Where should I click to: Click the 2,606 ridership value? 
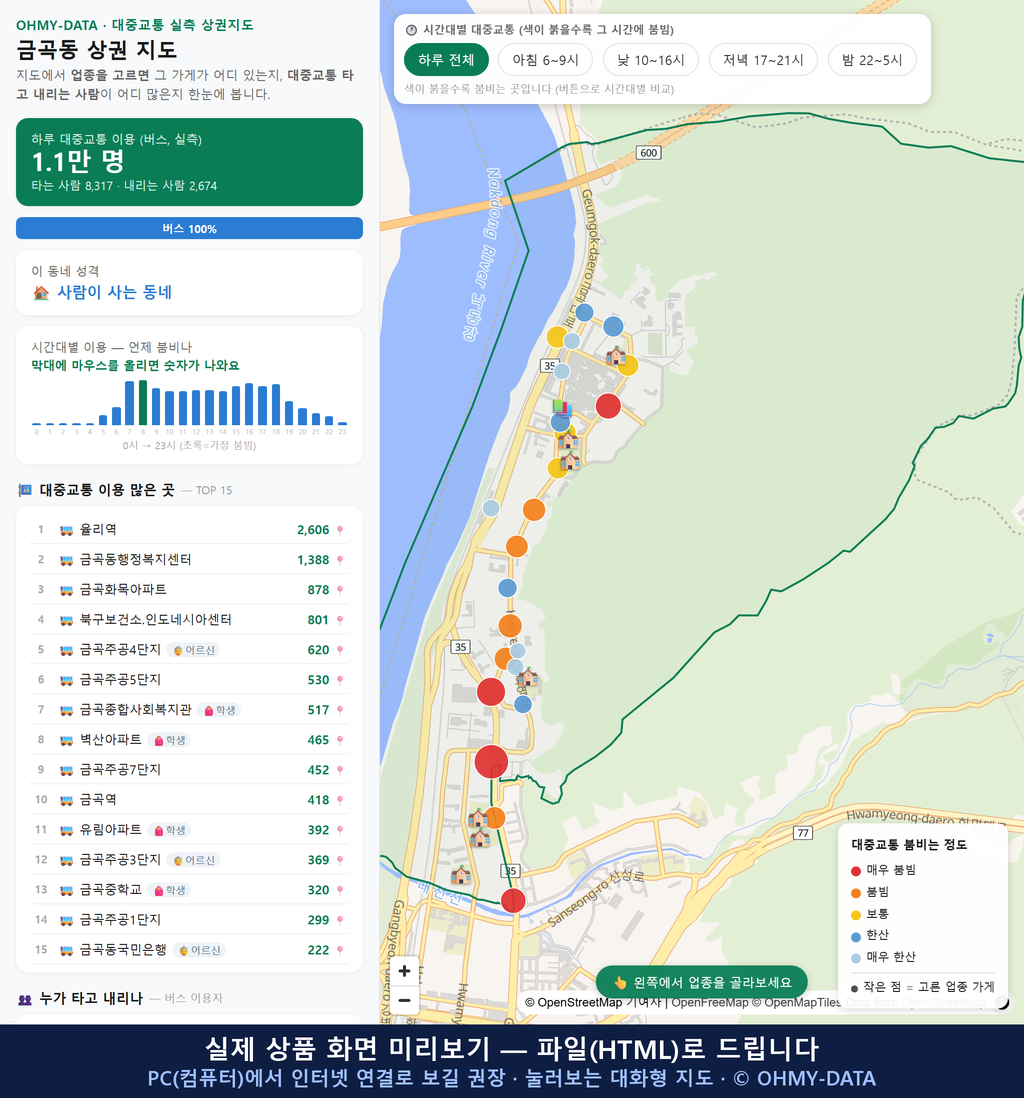312,530
